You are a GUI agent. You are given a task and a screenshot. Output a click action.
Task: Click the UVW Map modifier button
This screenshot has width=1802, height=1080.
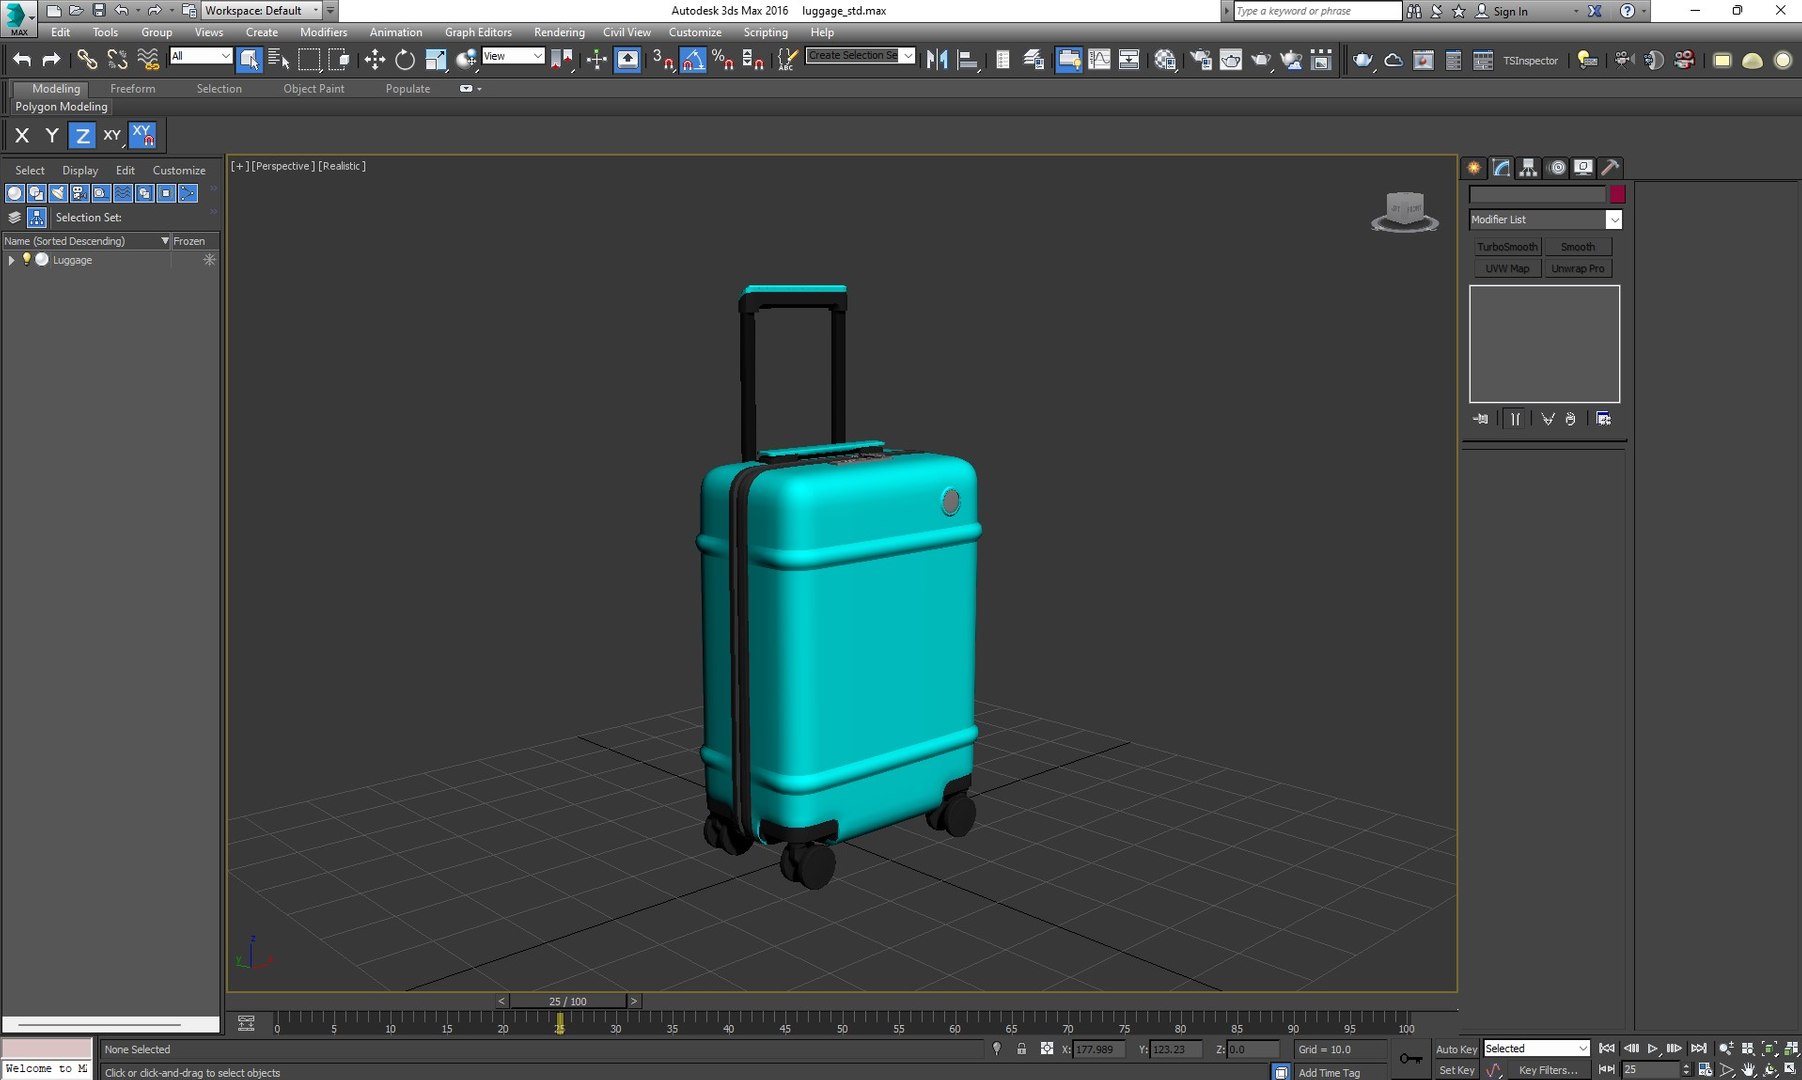click(1507, 269)
